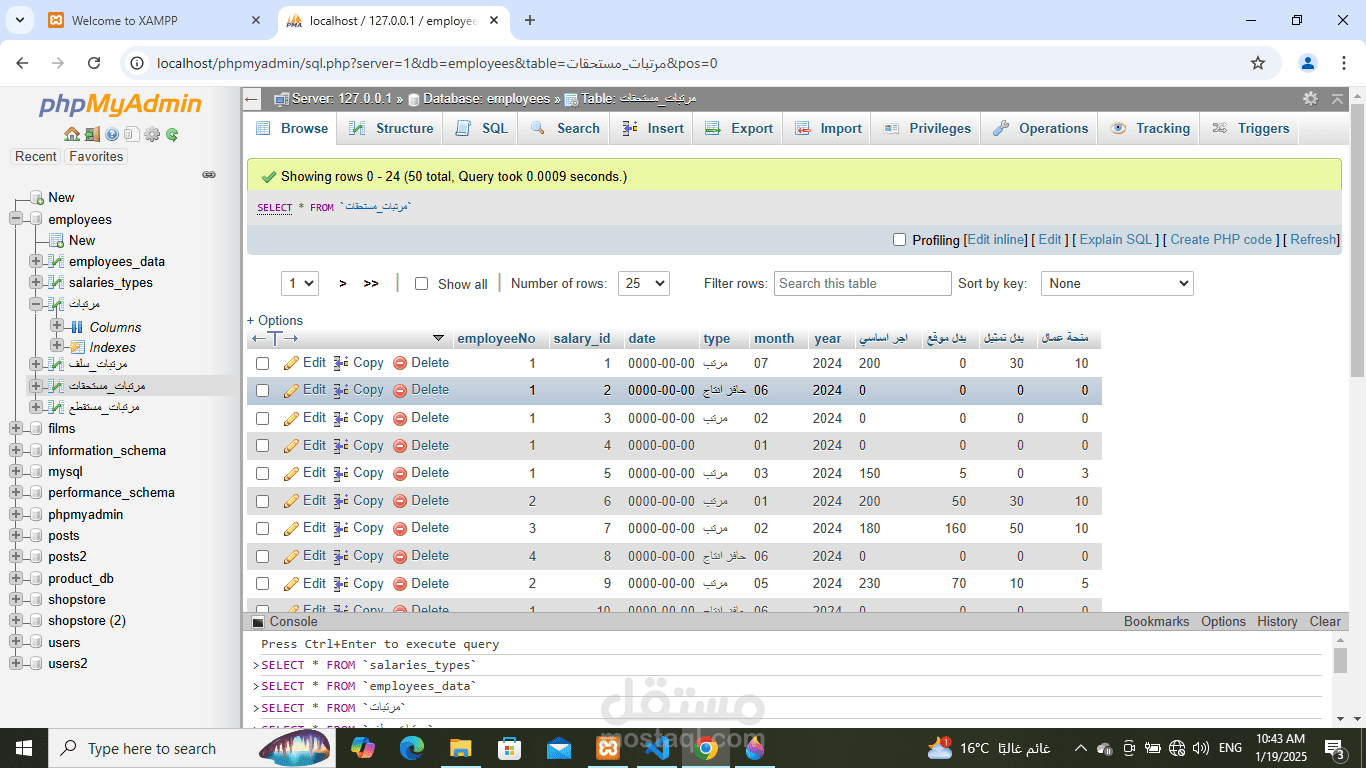Expand the mysql database node
Image resolution: width=1366 pixels, height=768 pixels.
coord(16,471)
